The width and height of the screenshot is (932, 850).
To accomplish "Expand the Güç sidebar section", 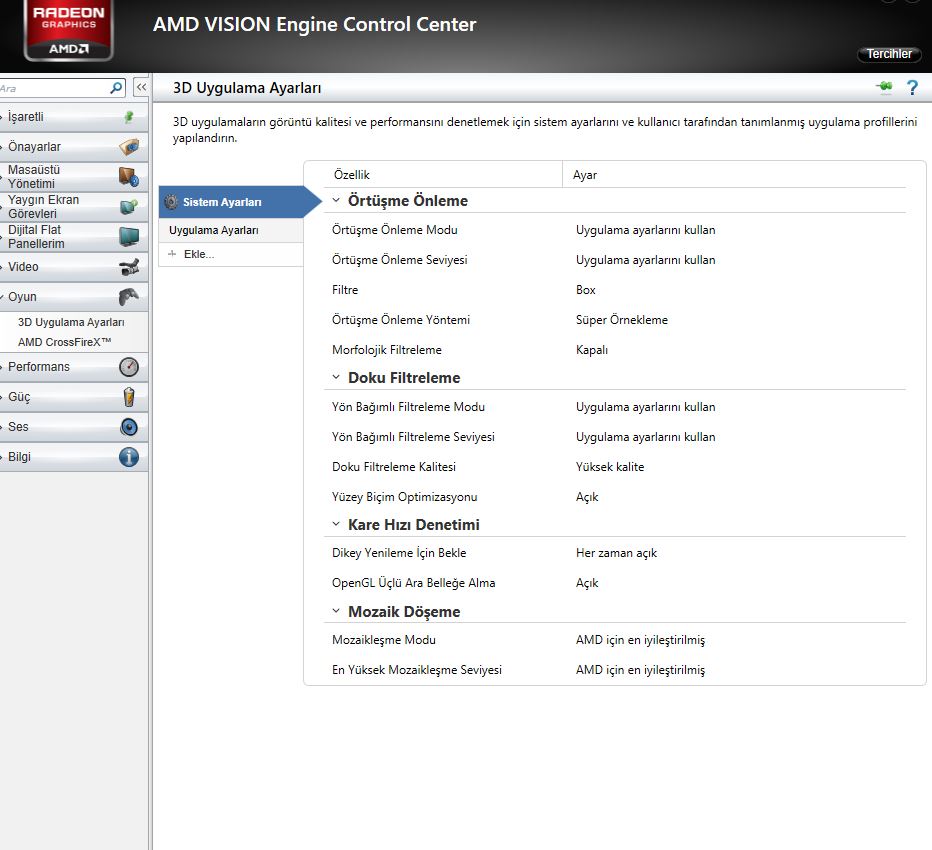I will coord(74,396).
